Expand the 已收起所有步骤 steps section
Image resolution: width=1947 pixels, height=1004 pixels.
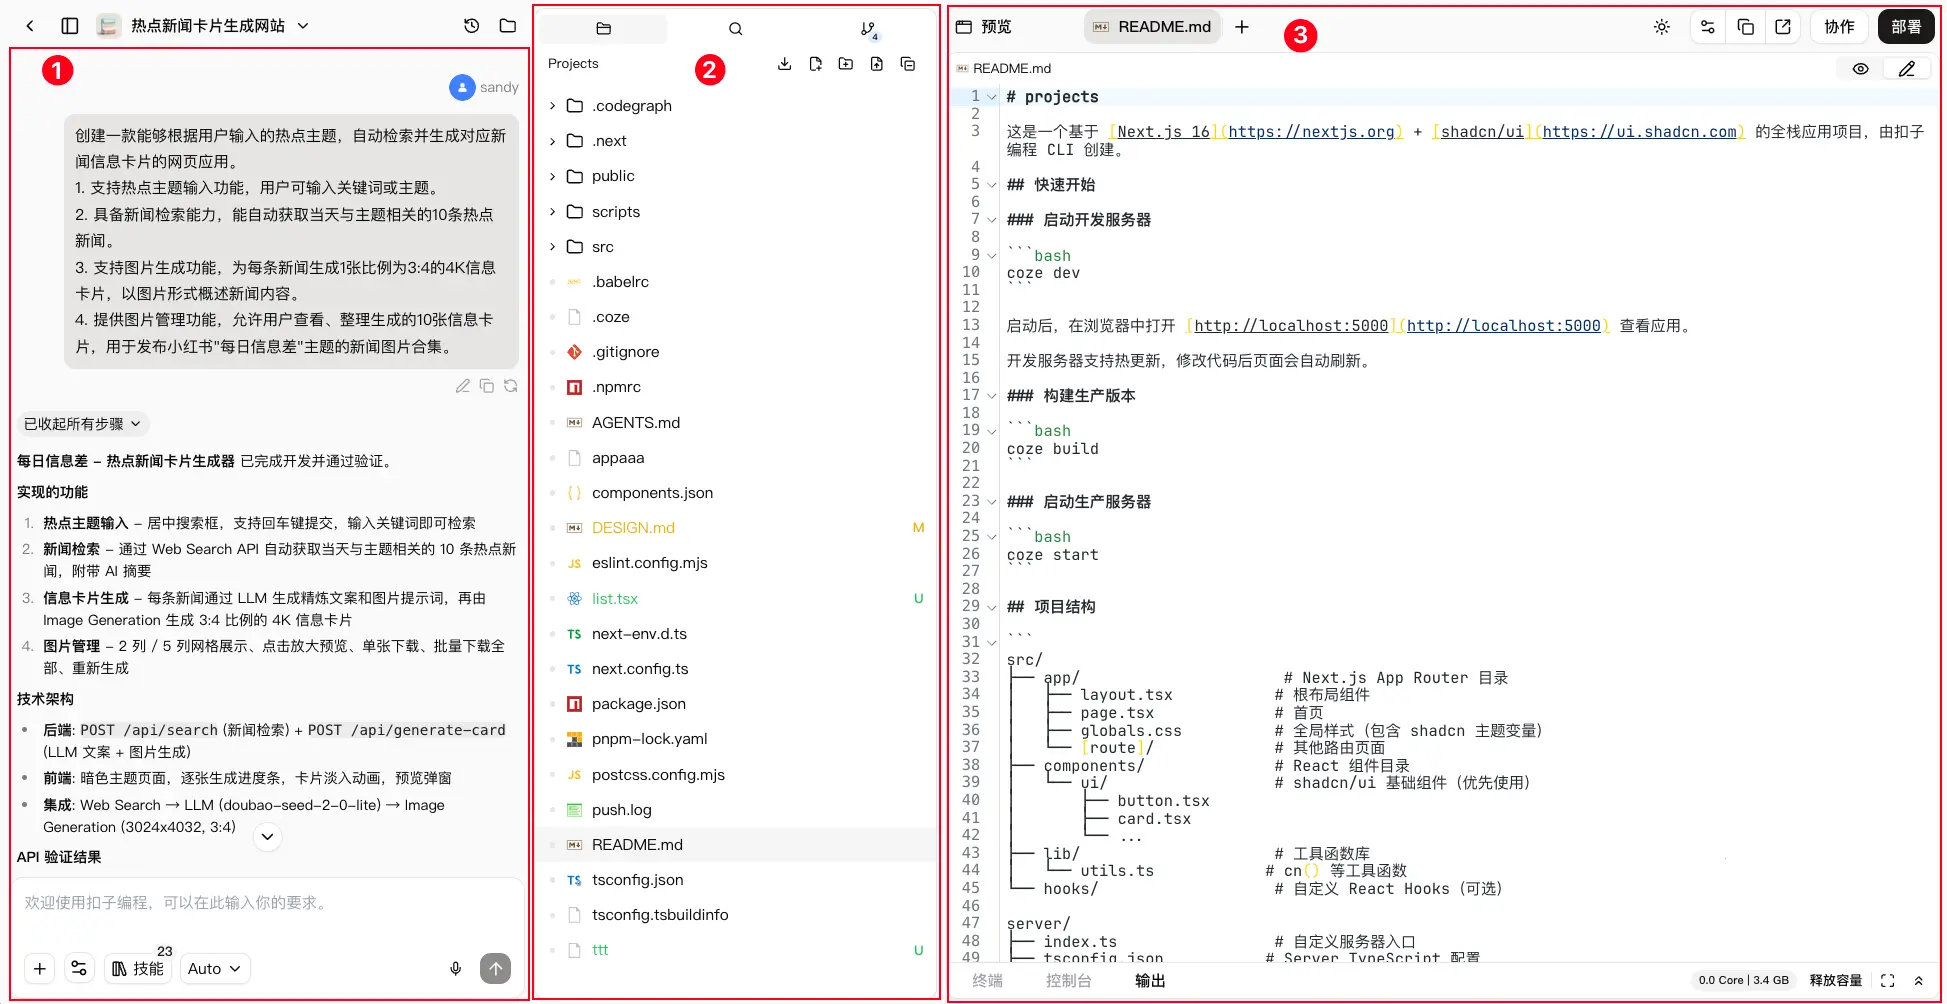click(x=83, y=424)
